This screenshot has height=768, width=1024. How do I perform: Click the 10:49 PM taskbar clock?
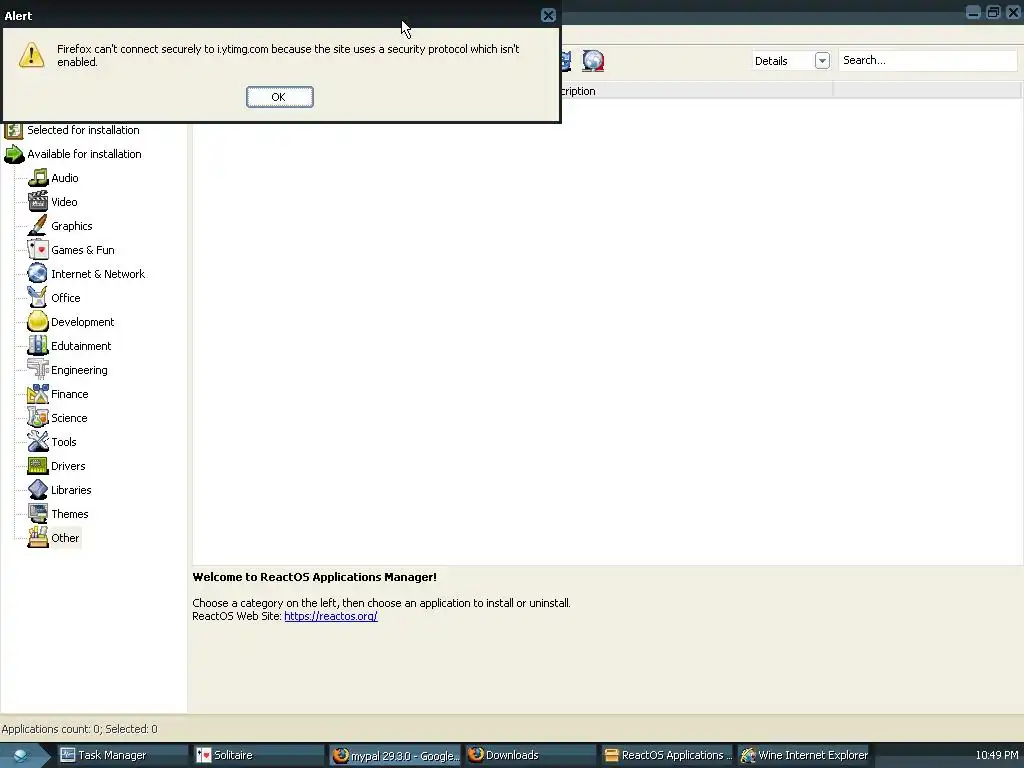tap(997, 755)
